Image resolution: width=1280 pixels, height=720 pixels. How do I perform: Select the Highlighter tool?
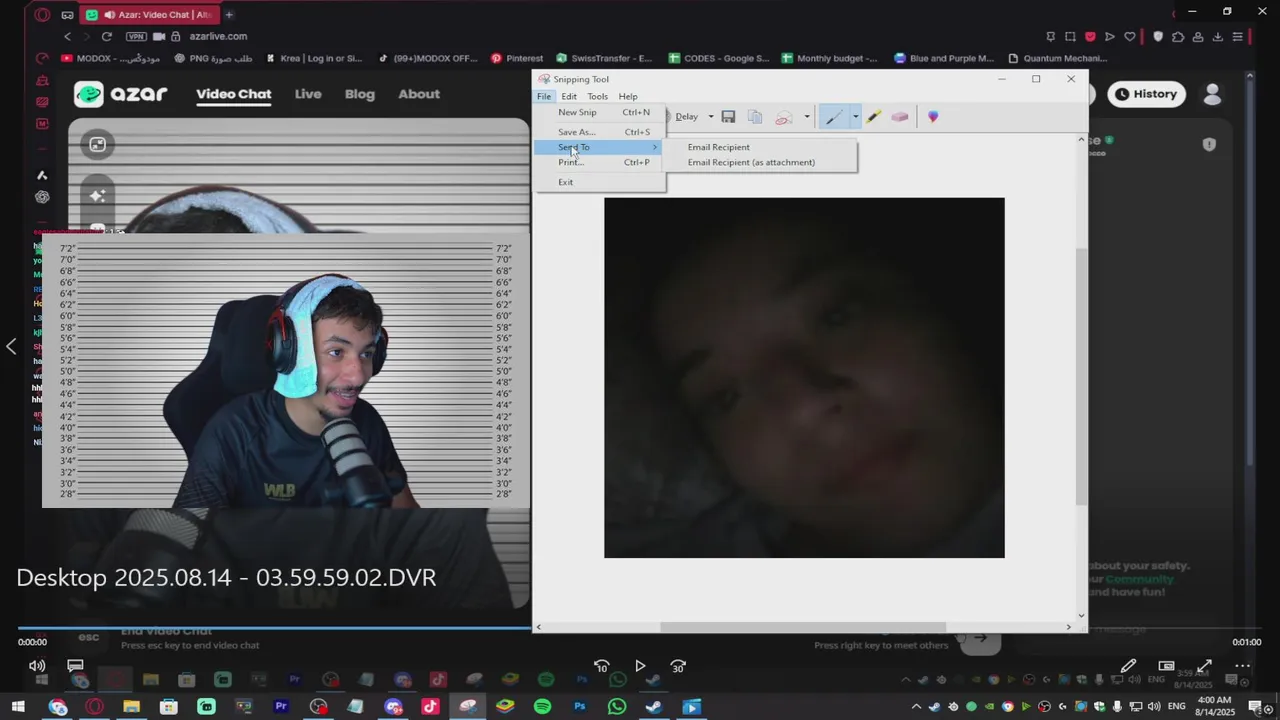[873, 117]
